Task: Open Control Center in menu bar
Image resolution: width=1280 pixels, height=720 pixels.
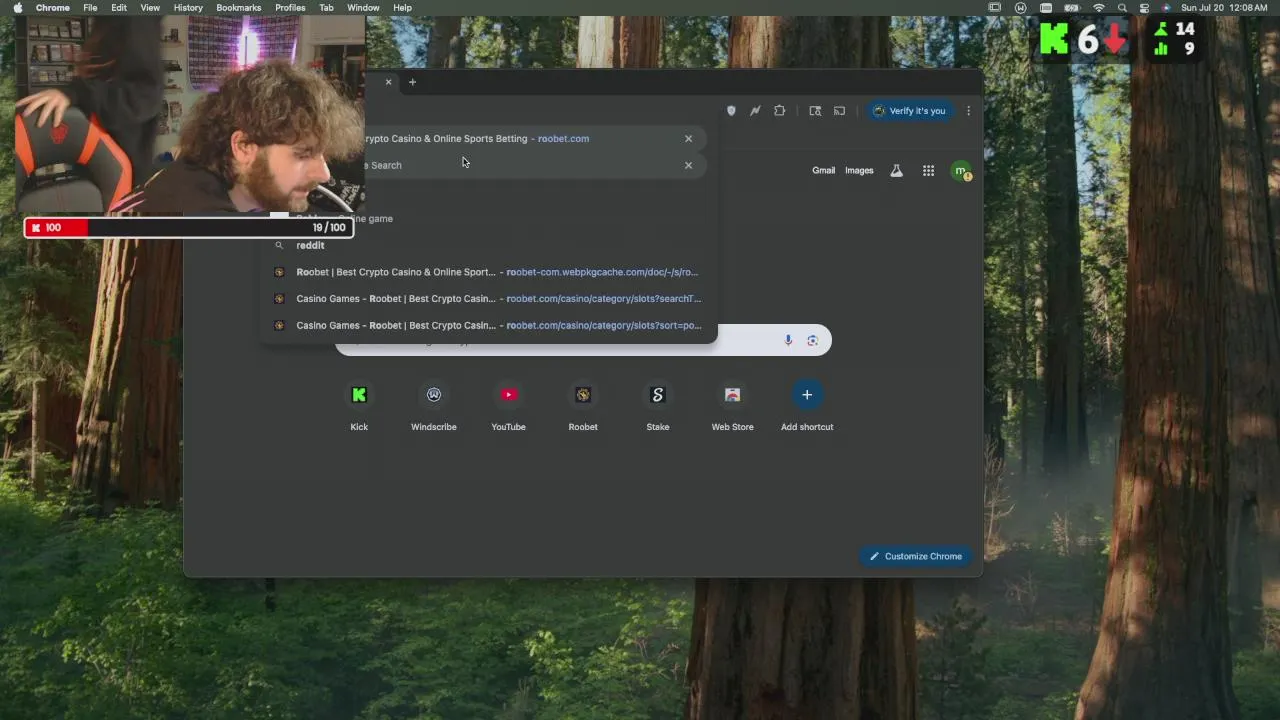Action: [x=1145, y=8]
